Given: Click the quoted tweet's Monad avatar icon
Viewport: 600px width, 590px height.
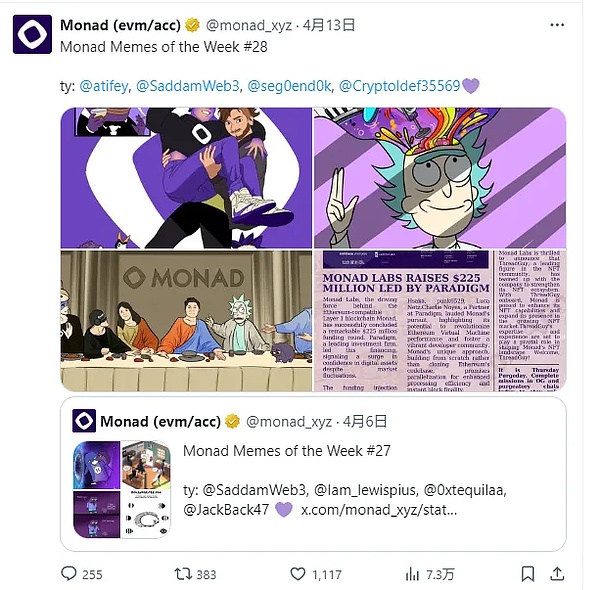Looking at the screenshot, I should point(84,421).
